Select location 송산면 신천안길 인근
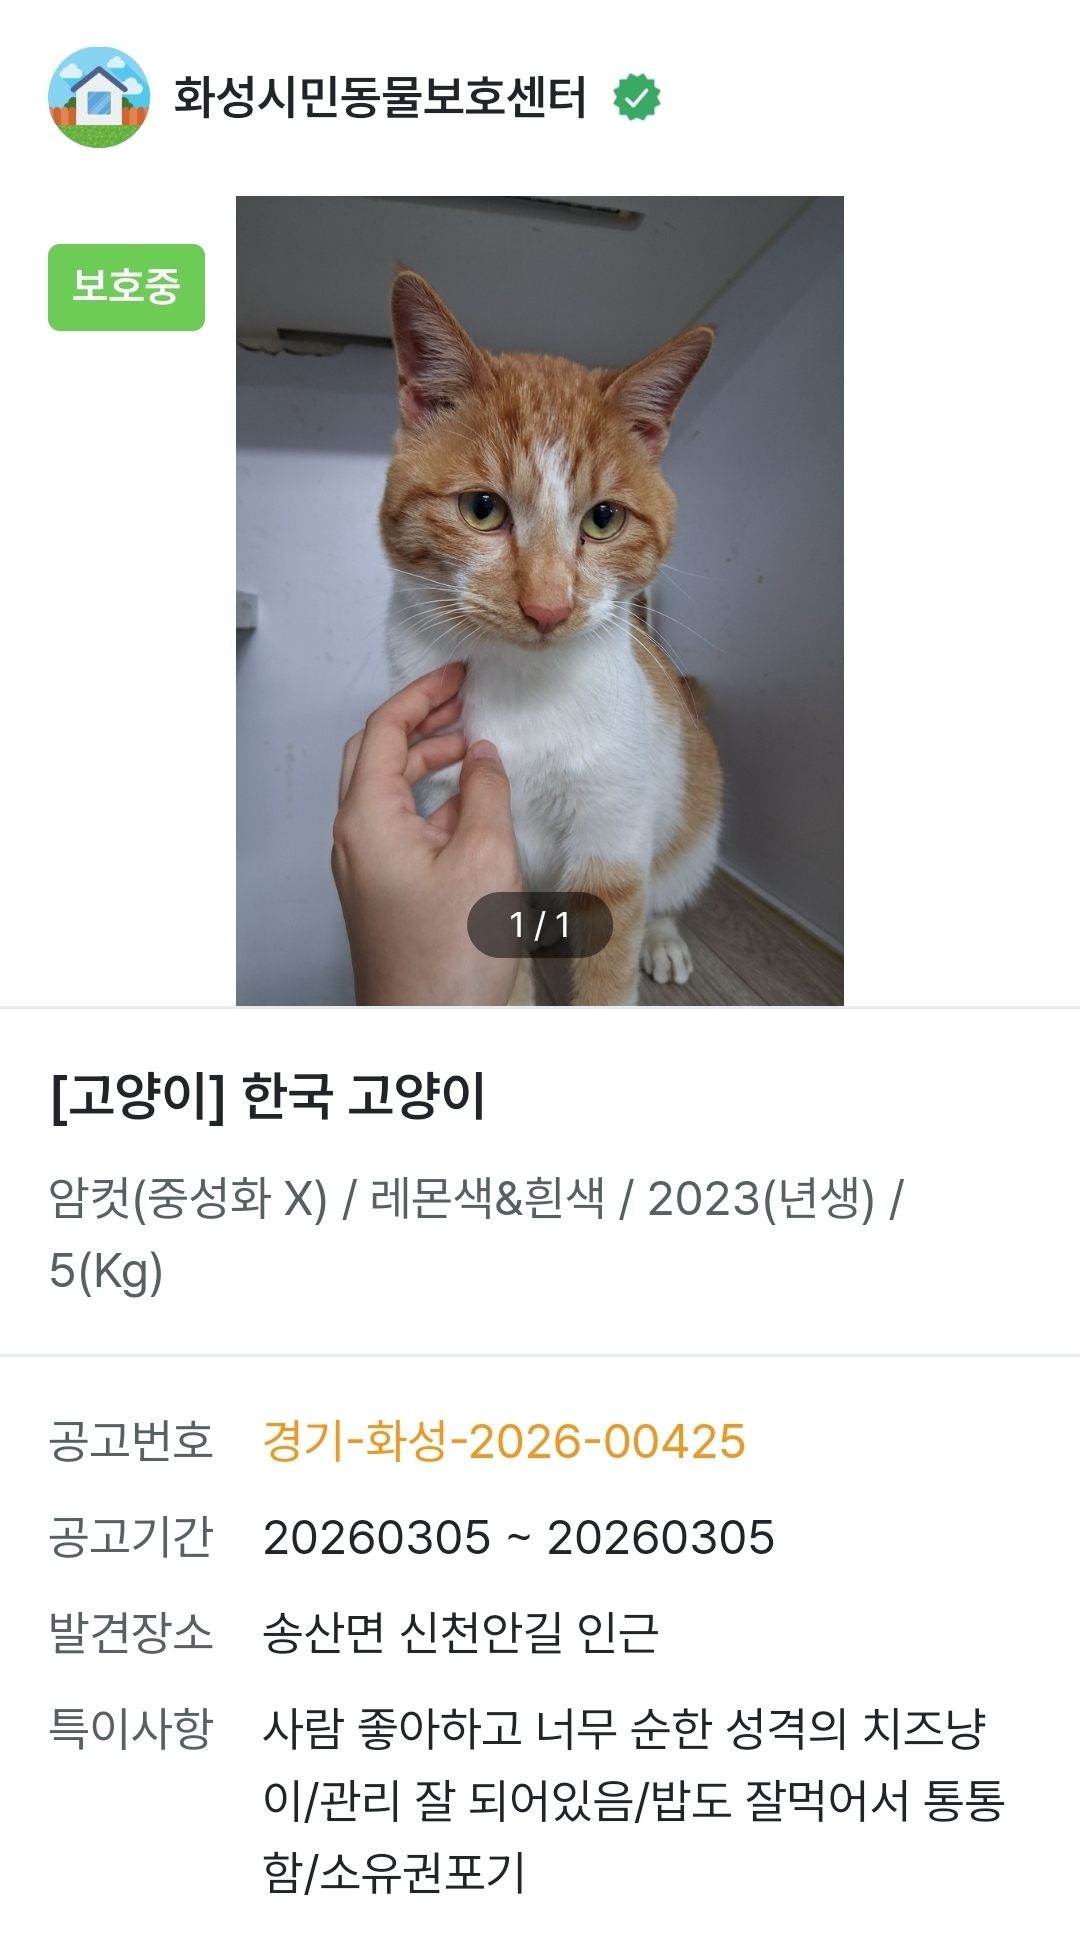1080x1944 pixels. (x=460, y=1634)
